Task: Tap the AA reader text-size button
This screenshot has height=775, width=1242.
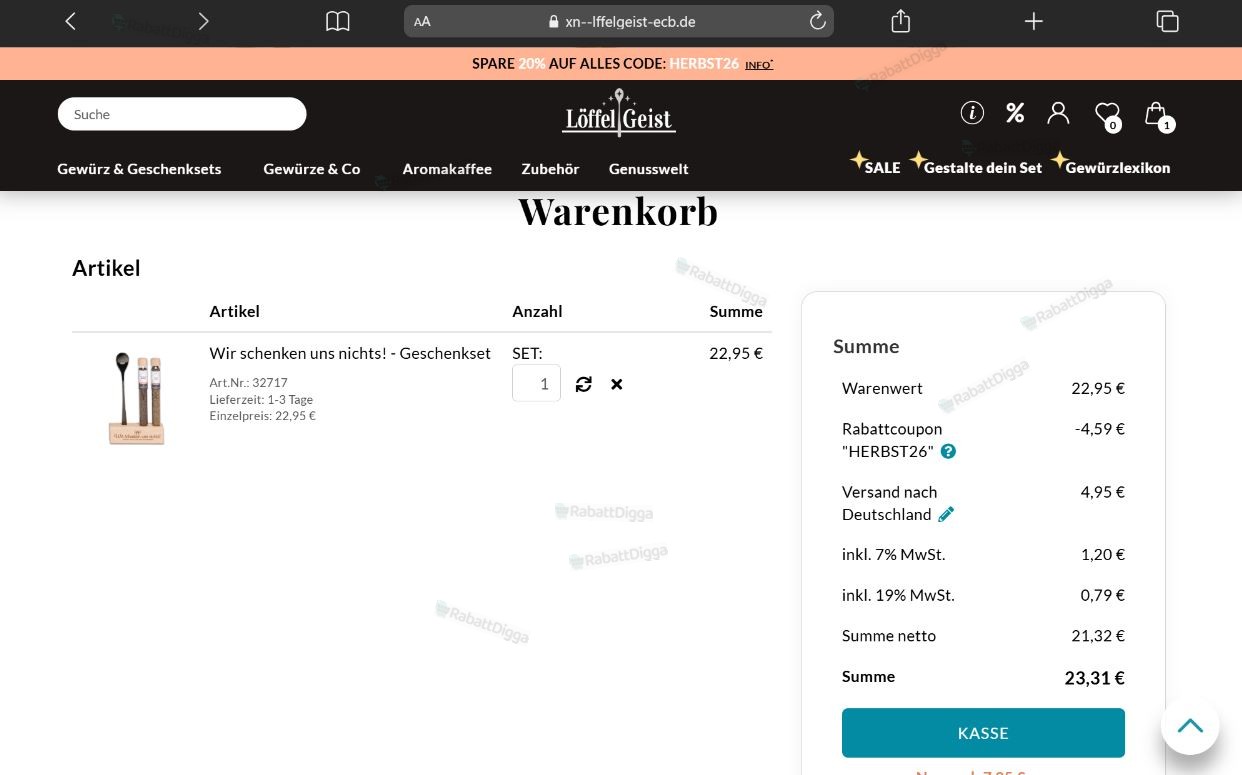Action: [x=422, y=21]
